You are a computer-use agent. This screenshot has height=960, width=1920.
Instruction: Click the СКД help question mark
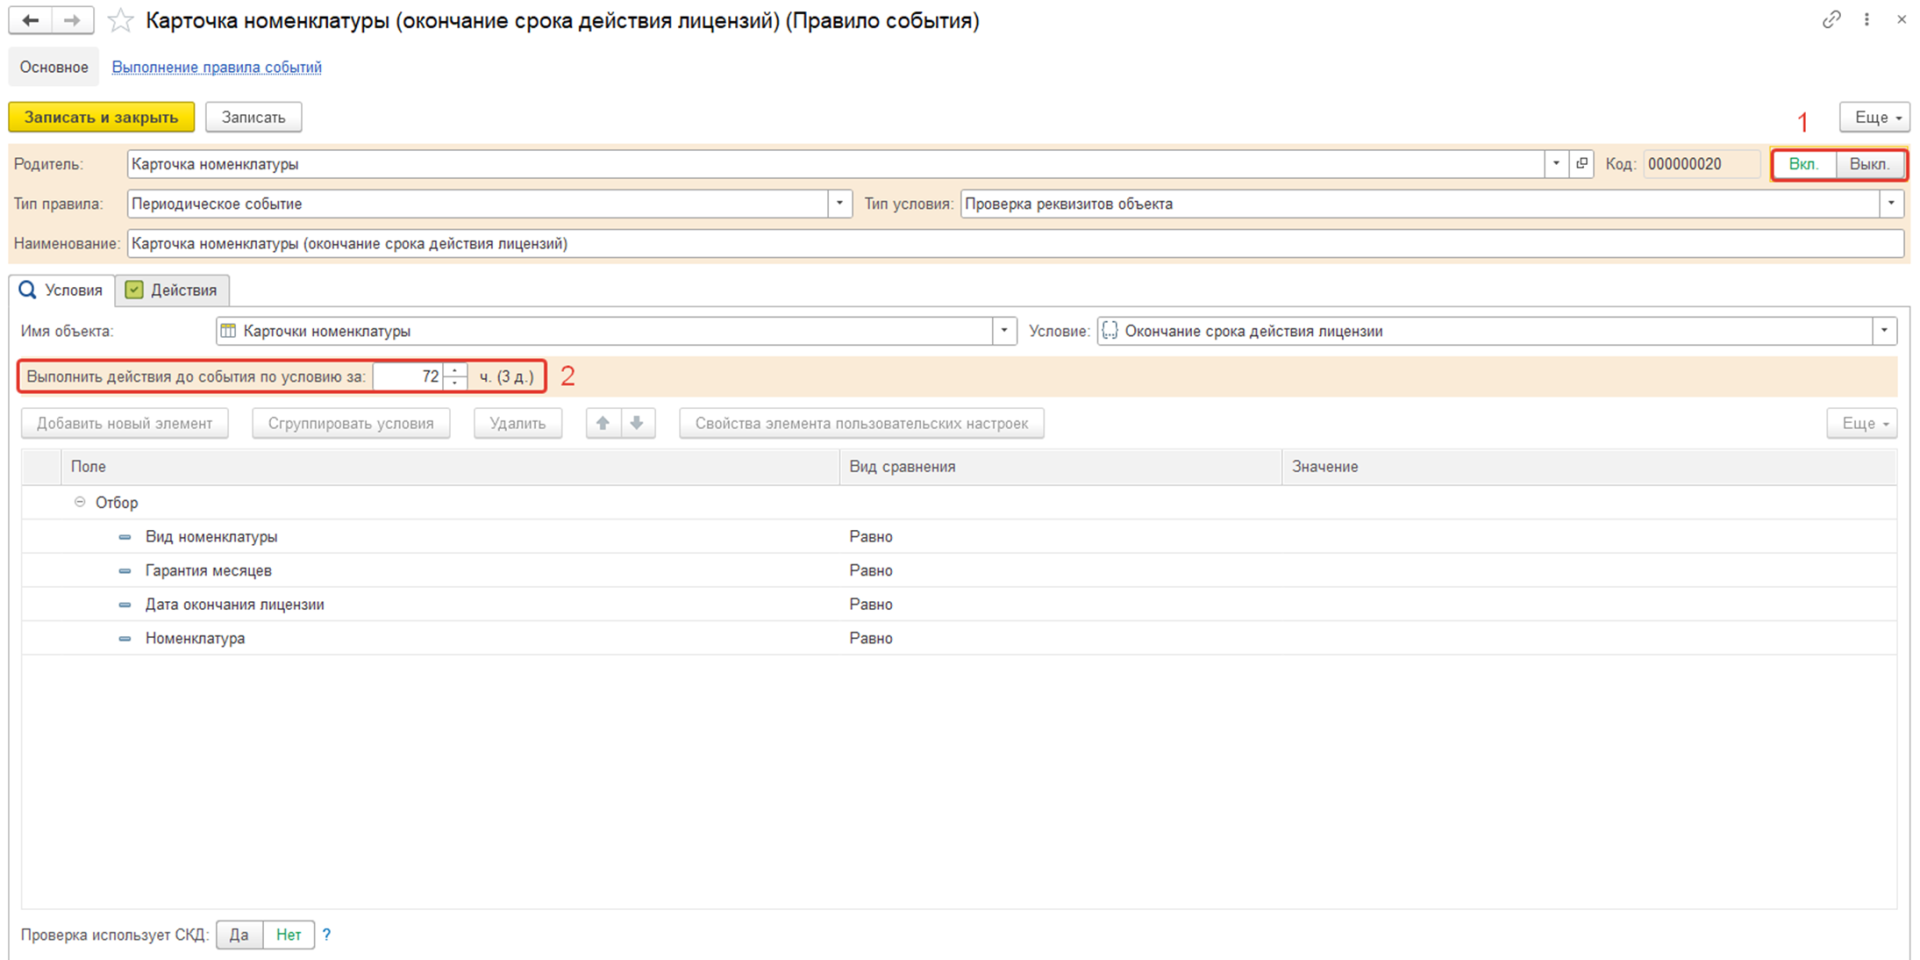(326, 935)
